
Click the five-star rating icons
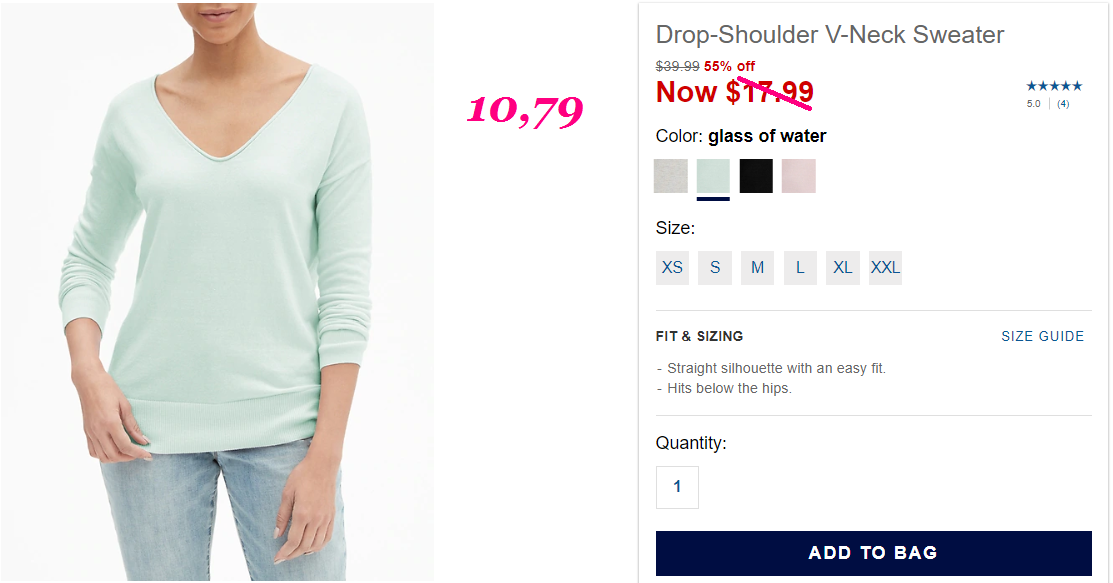[1054, 86]
